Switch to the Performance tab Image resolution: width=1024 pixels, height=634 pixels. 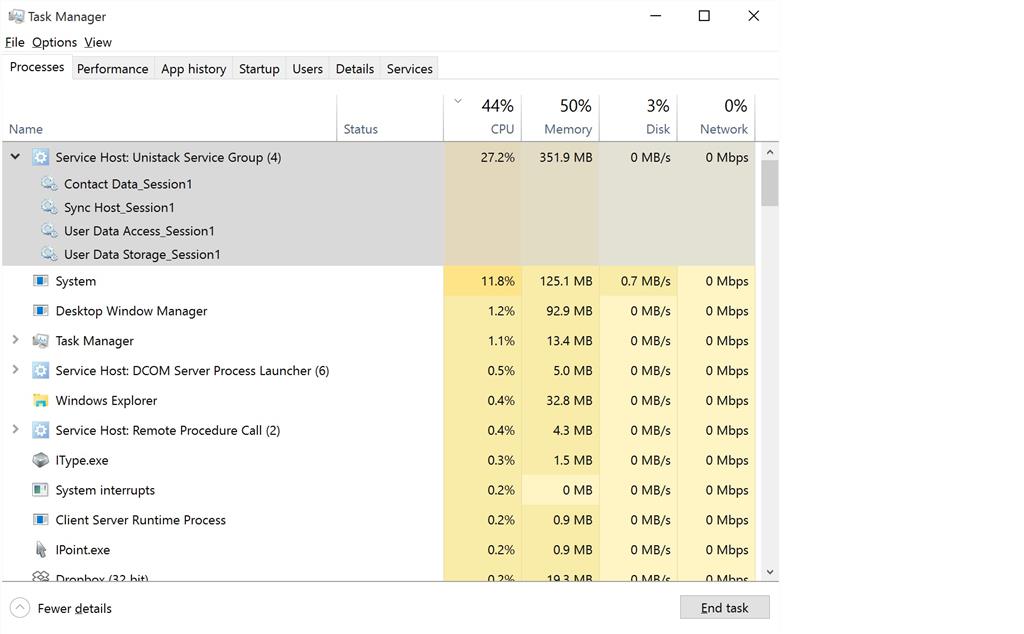coord(112,69)
